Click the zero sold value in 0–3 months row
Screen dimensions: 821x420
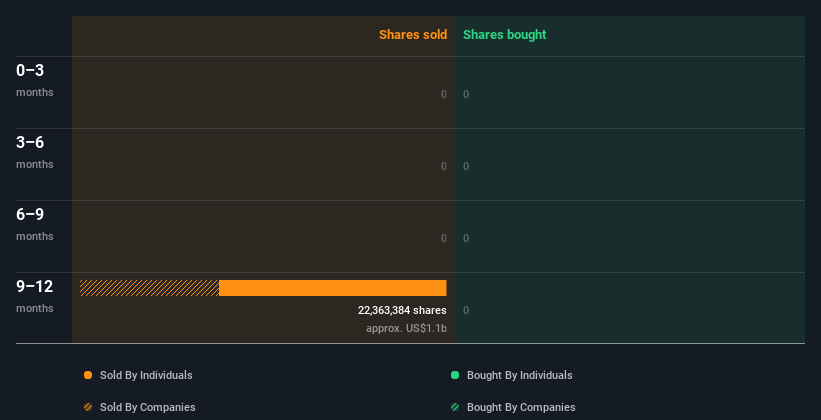[x=444, y=94]
